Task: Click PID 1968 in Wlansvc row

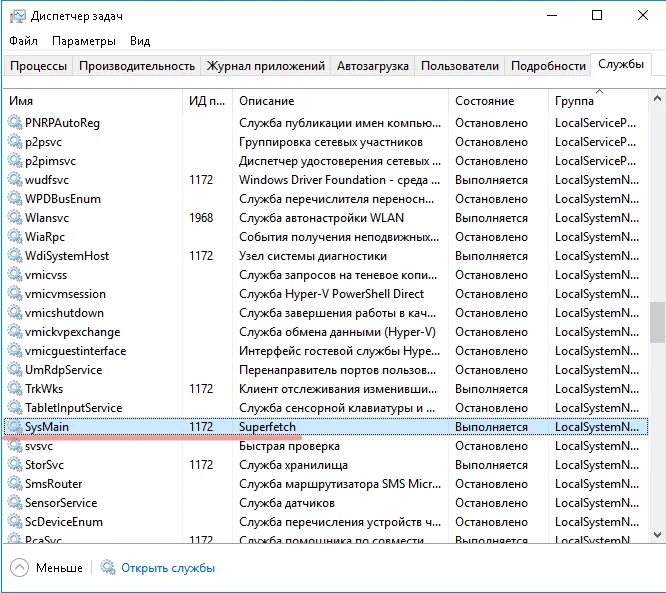Action: pos(201,218)
